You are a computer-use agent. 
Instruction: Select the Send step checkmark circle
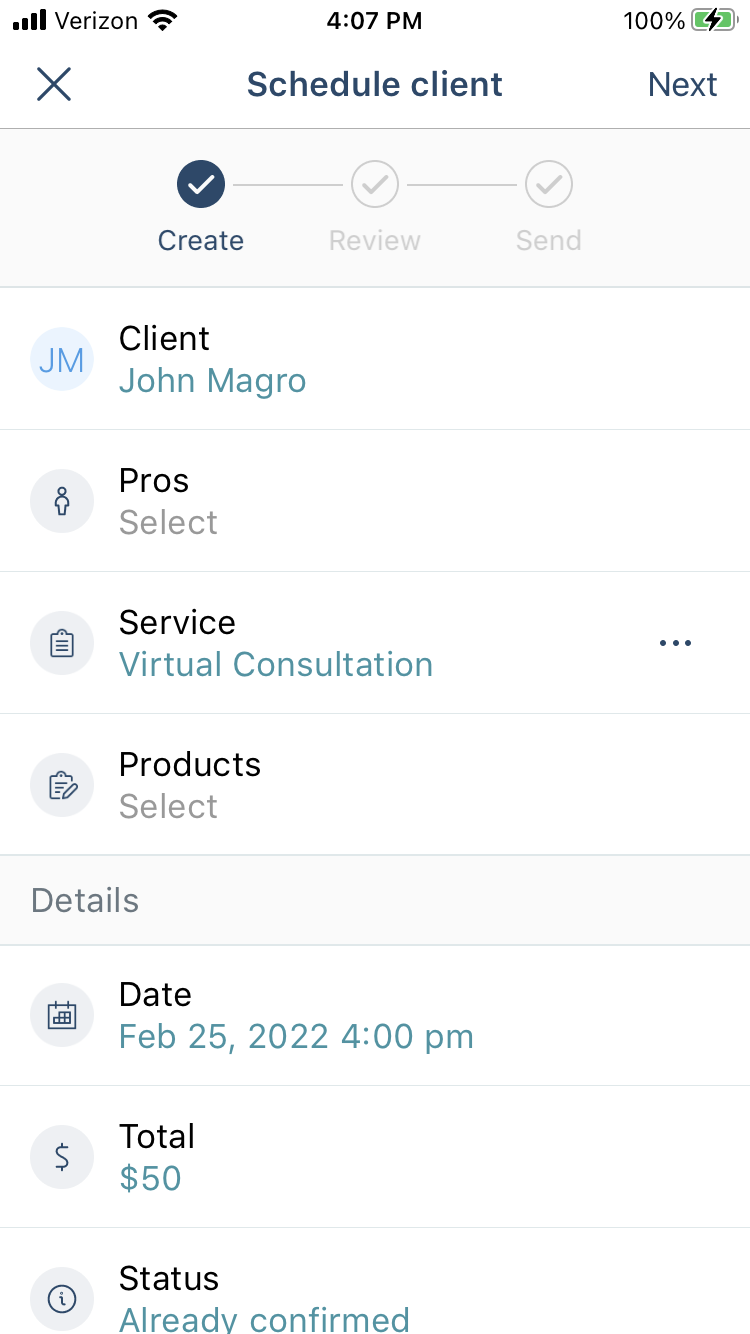(x=549, y=184)
